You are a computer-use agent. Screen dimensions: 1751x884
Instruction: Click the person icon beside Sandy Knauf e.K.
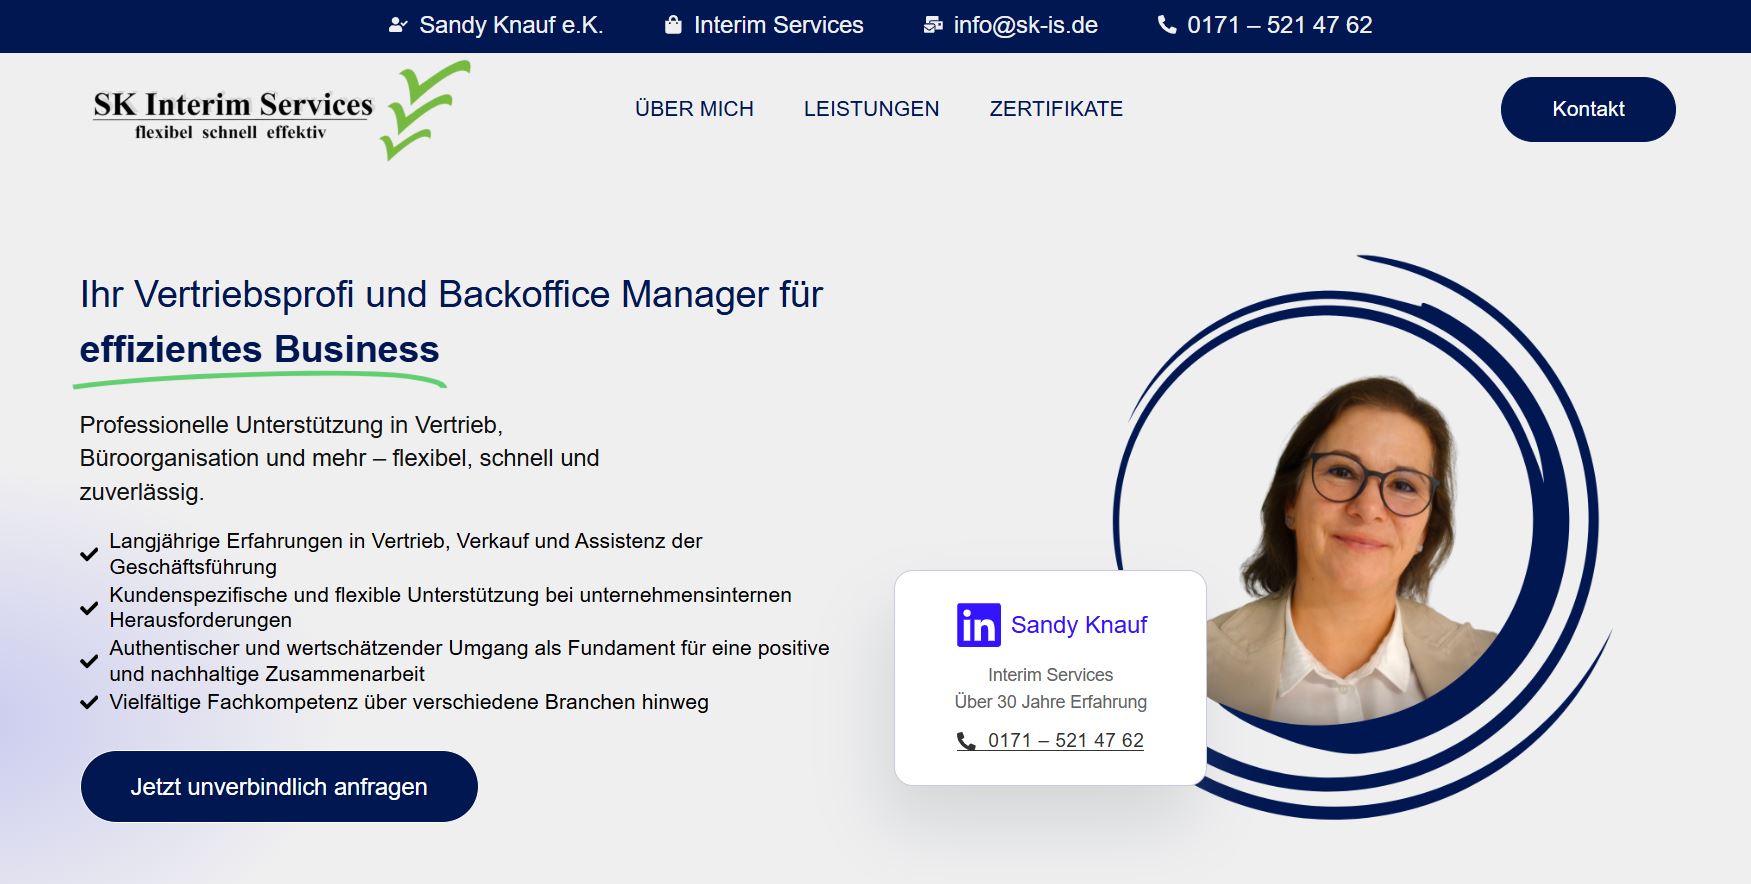[x=398, y=25]
